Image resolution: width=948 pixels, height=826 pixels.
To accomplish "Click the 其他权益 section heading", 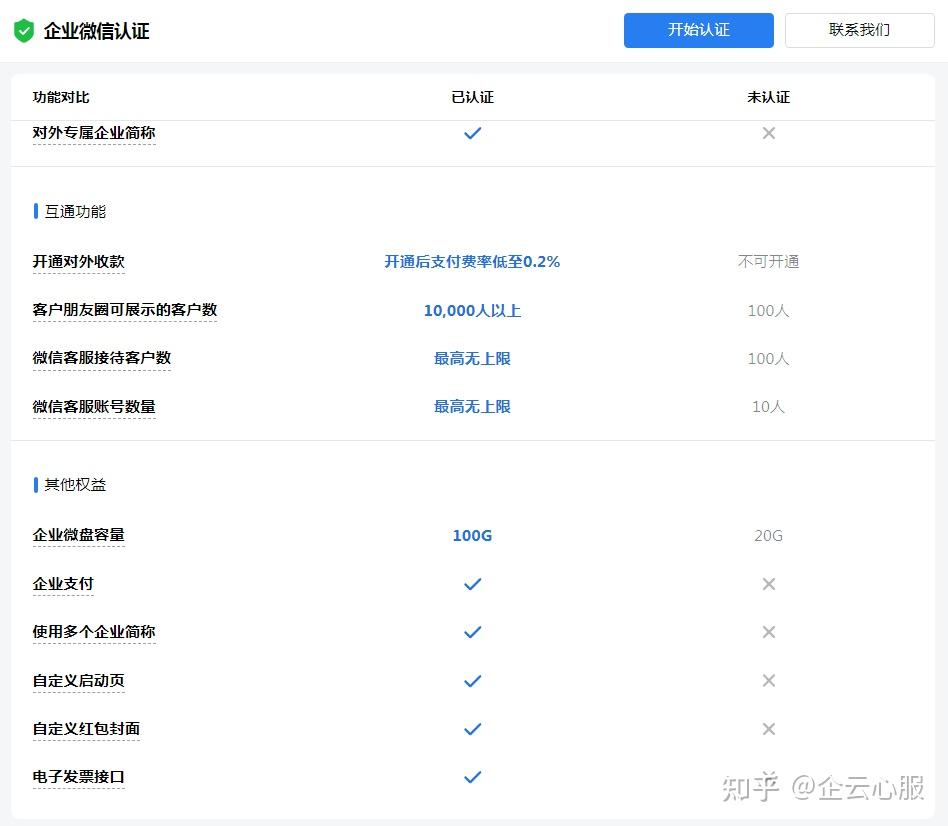I will (76, 485).
